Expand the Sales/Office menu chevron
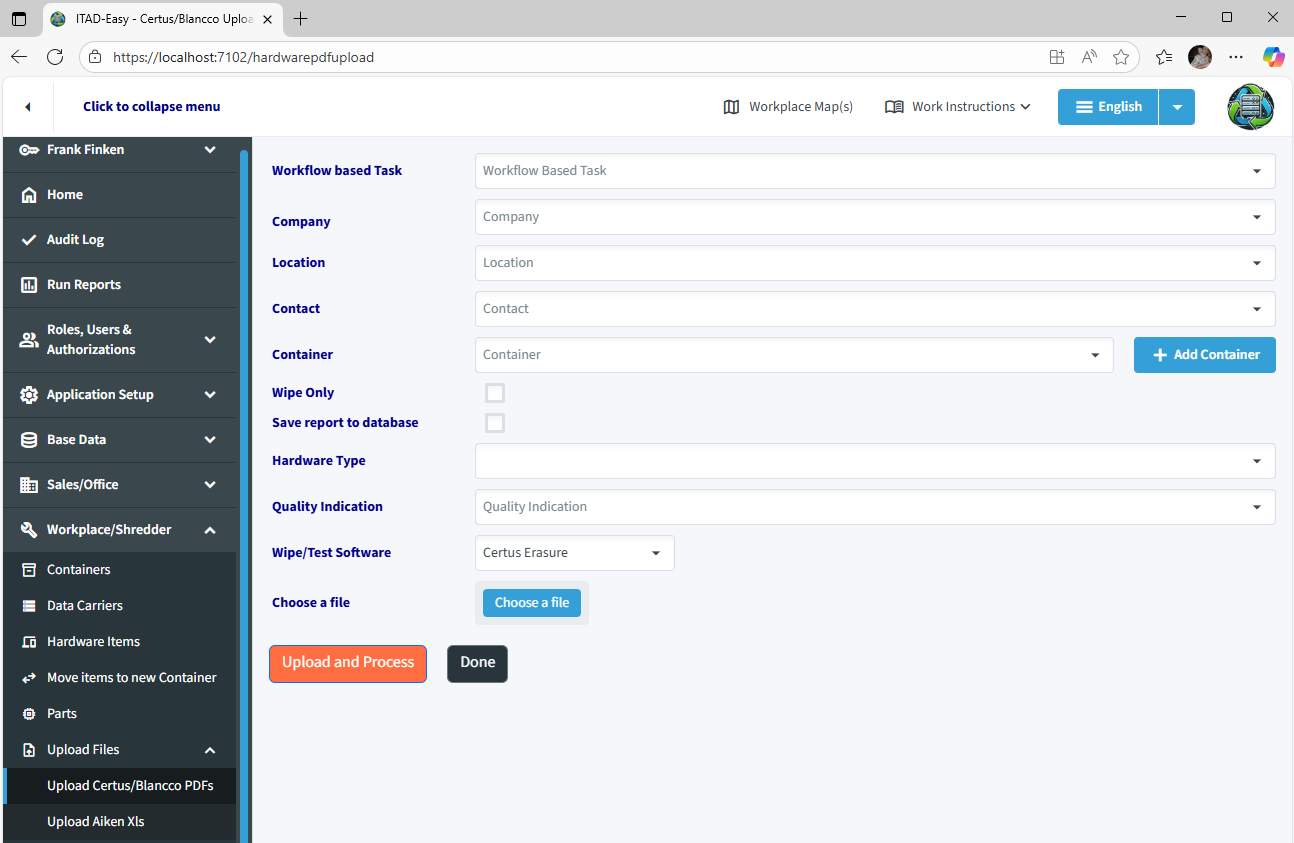 click(210, 485)
